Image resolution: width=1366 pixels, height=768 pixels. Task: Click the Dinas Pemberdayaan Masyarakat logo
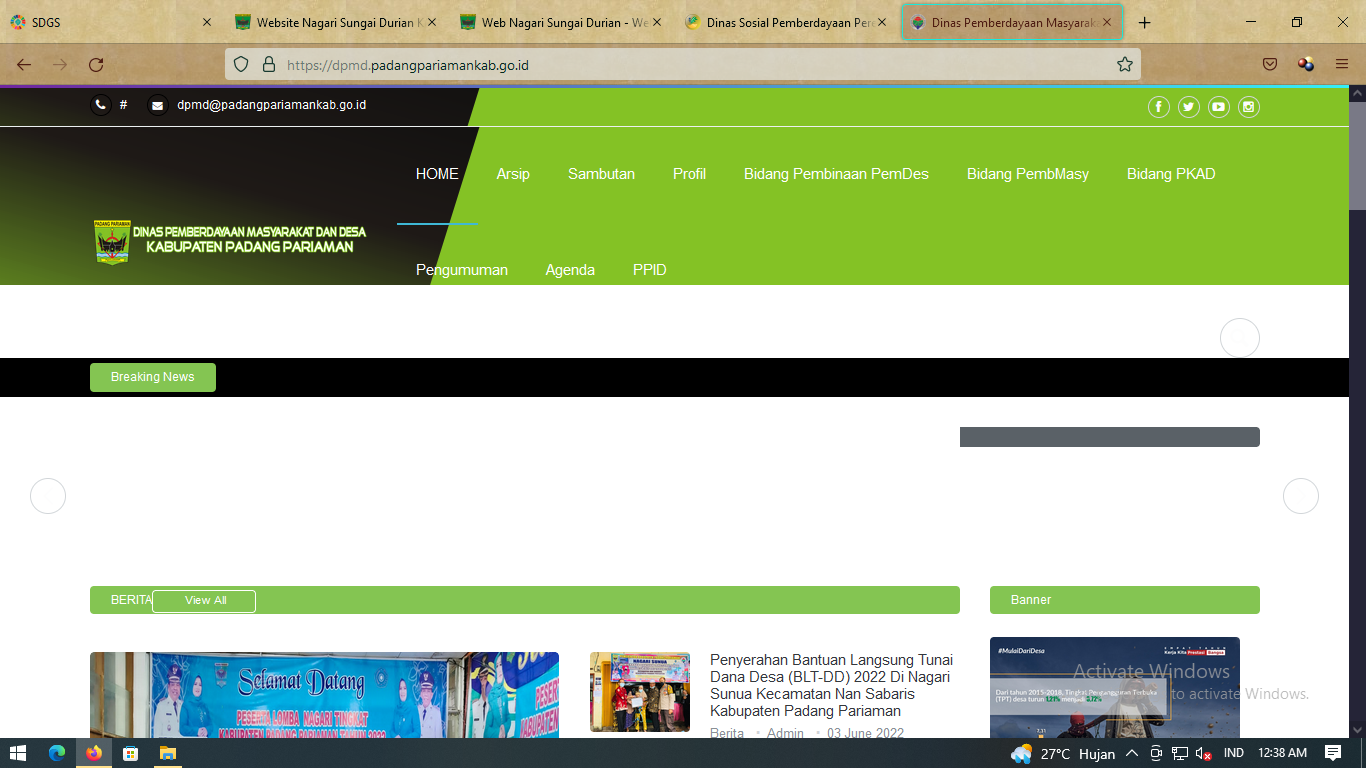[230, 241]
